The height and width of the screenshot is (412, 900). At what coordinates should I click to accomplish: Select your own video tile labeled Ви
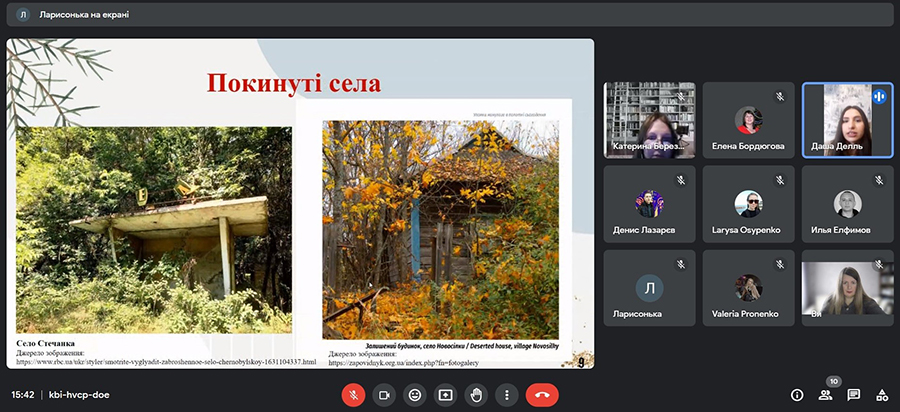[x=848, y=288]
